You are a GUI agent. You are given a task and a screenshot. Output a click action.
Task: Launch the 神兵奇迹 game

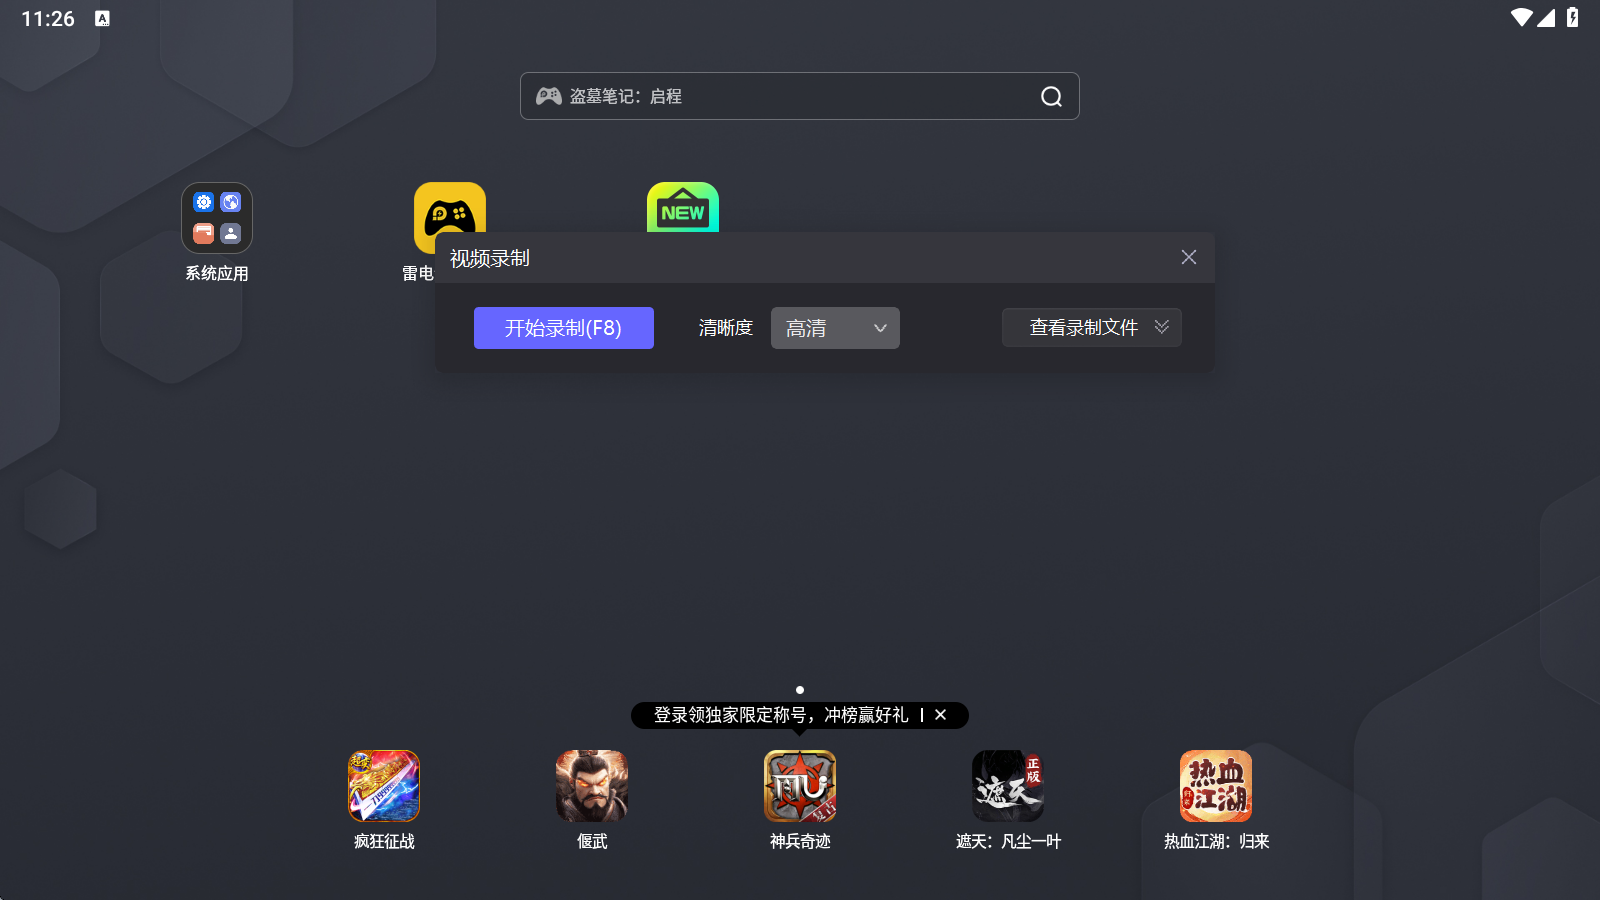click(x=799, y=786)
